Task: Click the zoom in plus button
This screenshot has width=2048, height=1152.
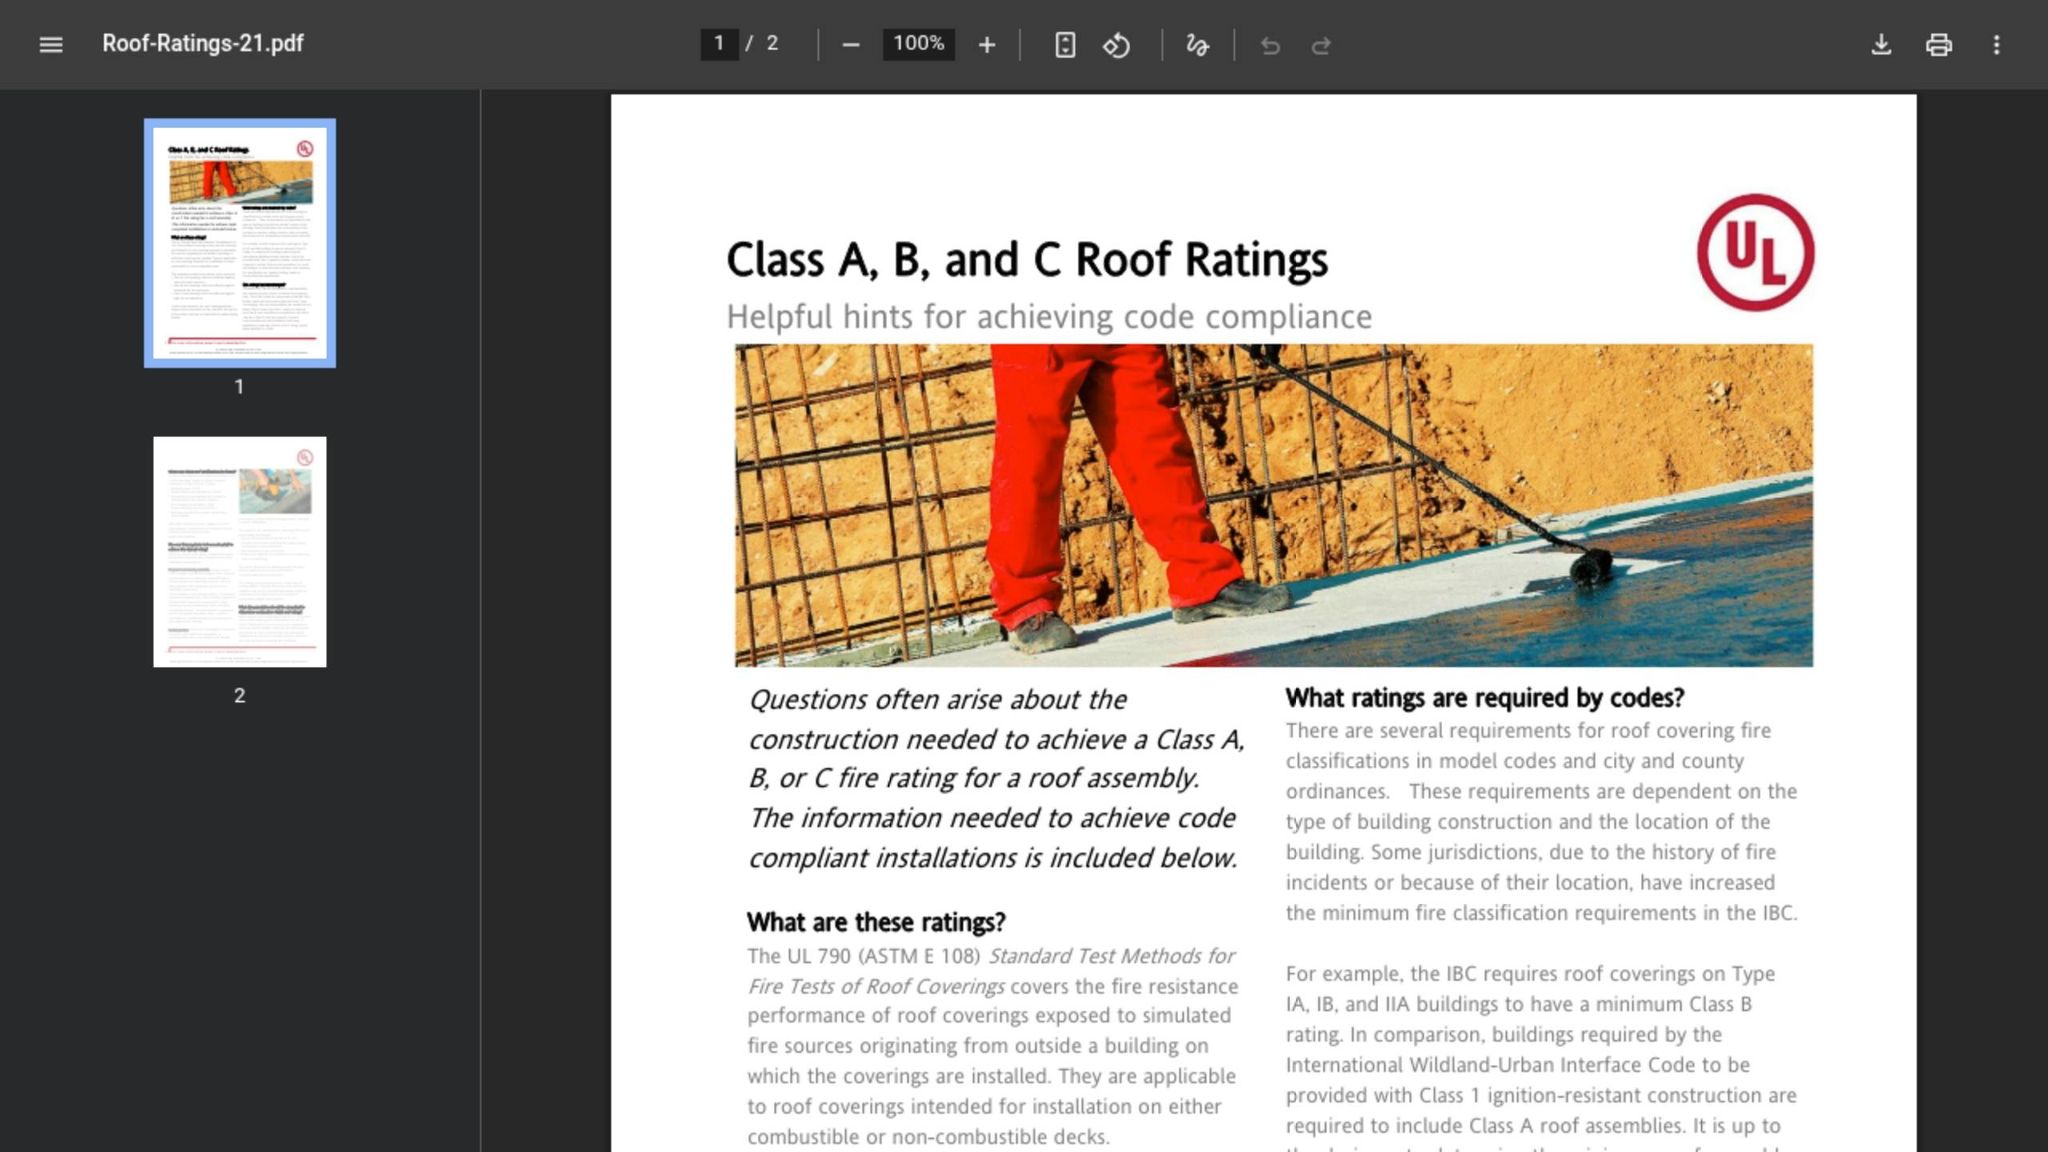Action: point(987,45)
